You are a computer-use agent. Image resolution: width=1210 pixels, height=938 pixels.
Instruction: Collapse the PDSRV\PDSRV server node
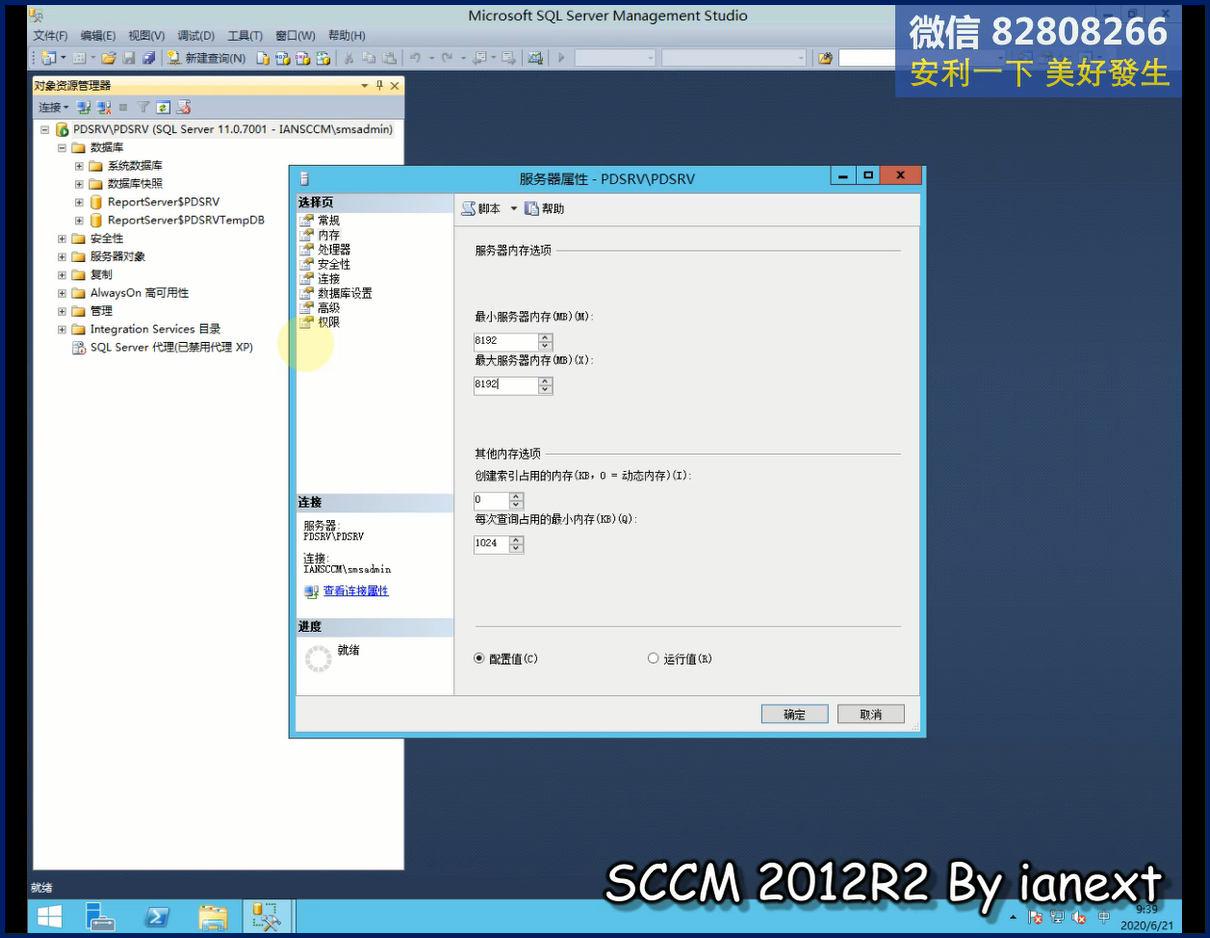(x=45, y=129)
